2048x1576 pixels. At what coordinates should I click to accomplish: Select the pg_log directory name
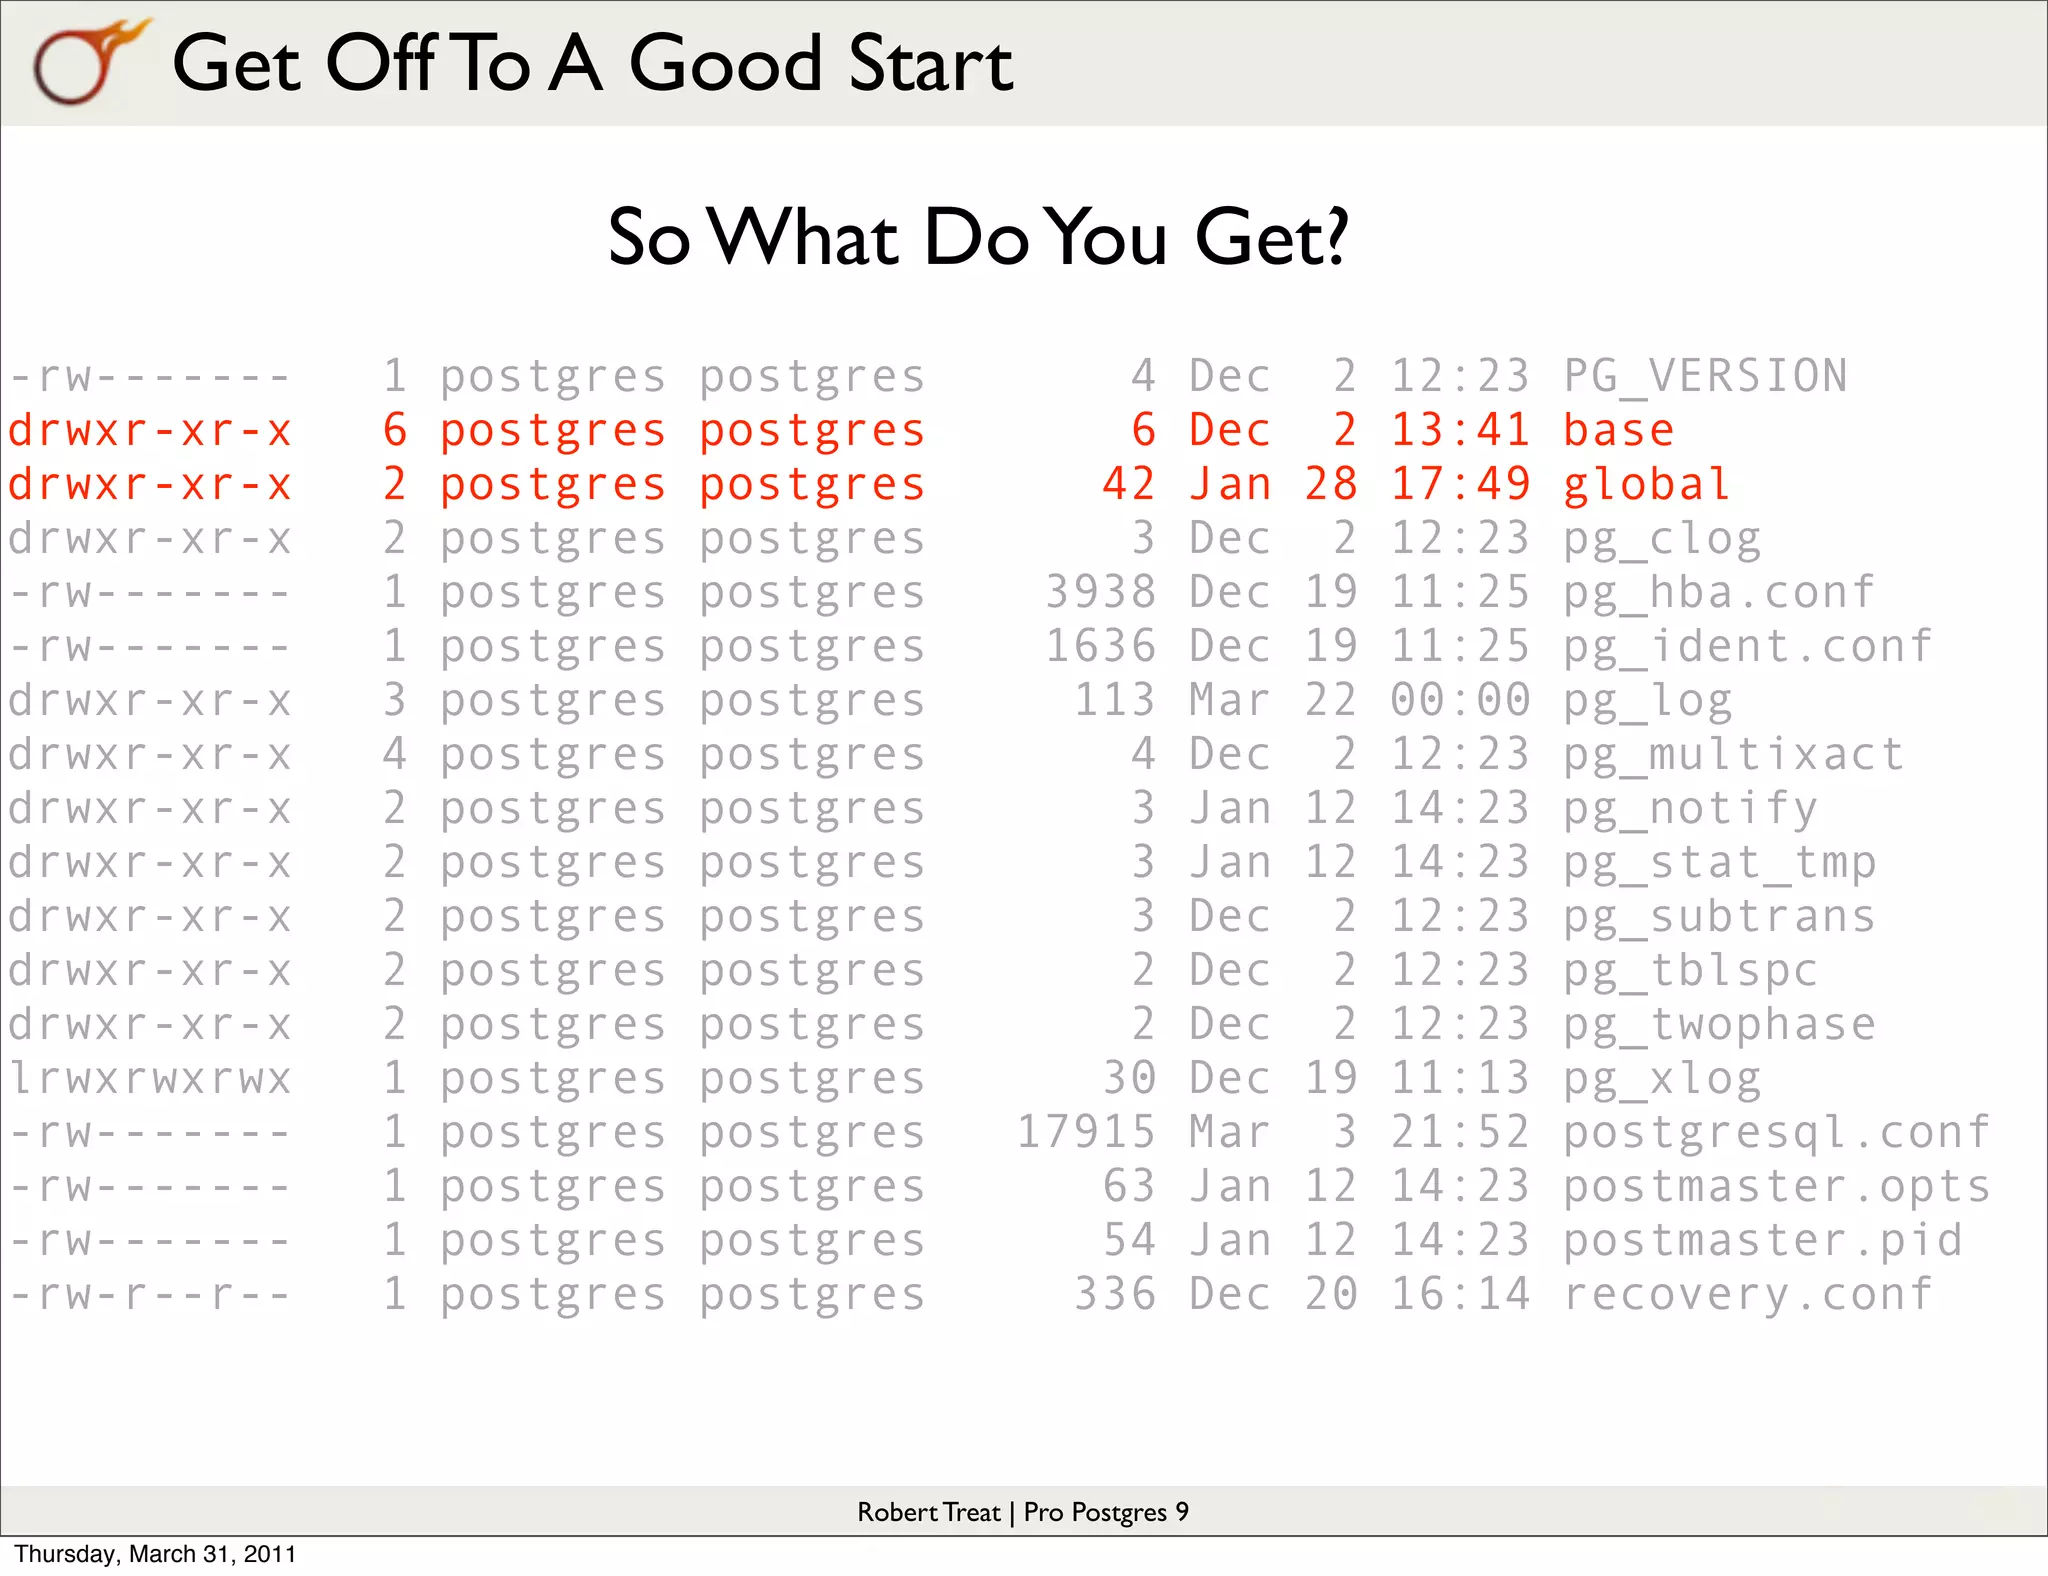click(x=1648, y=701)
